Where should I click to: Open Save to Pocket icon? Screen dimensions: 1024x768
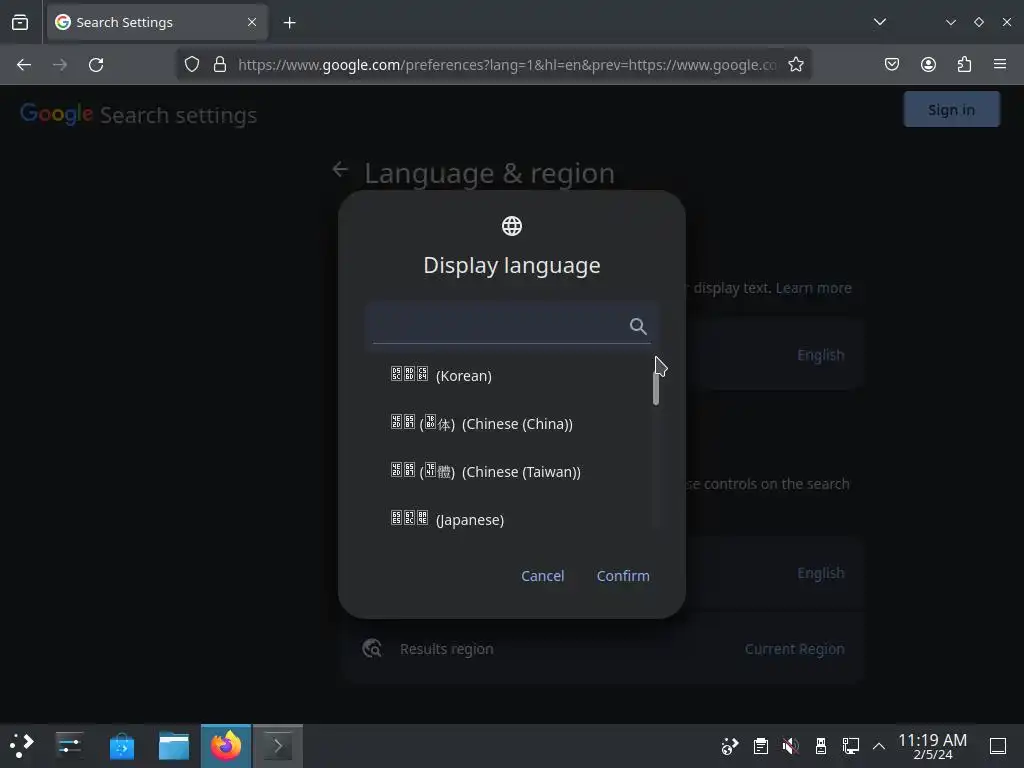point(891,64)
